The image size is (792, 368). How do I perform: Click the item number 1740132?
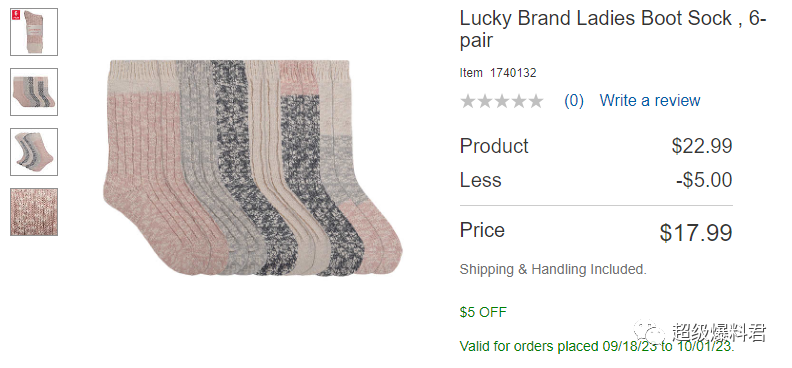513,73
